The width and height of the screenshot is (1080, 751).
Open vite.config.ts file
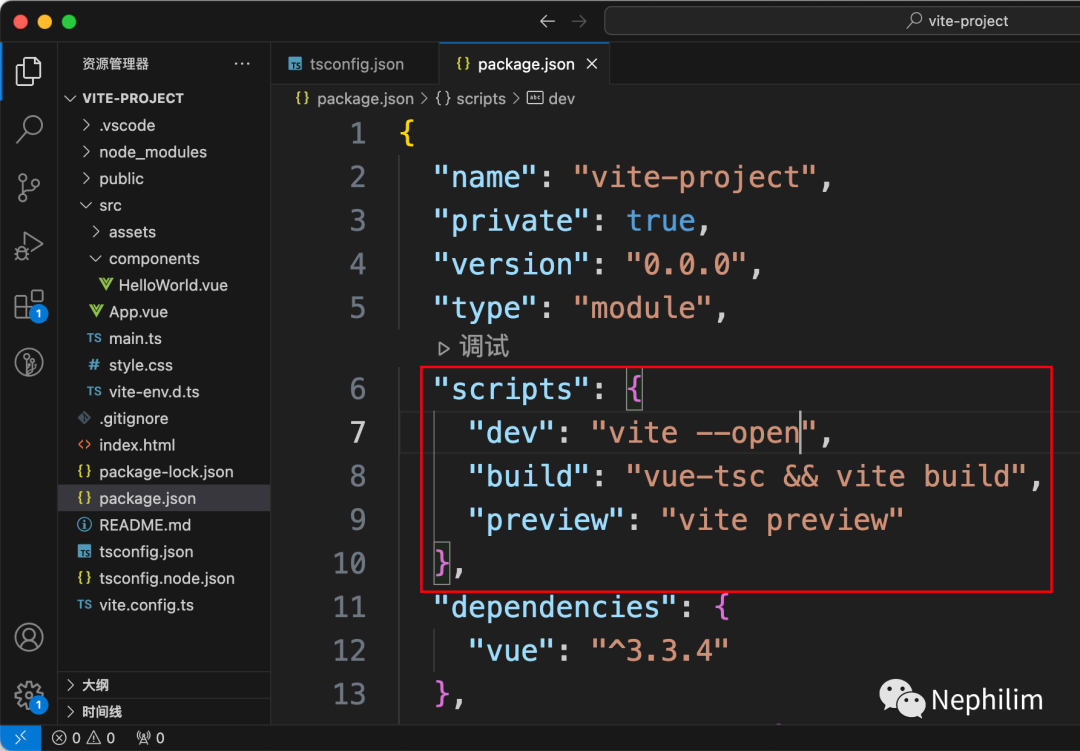164,605
